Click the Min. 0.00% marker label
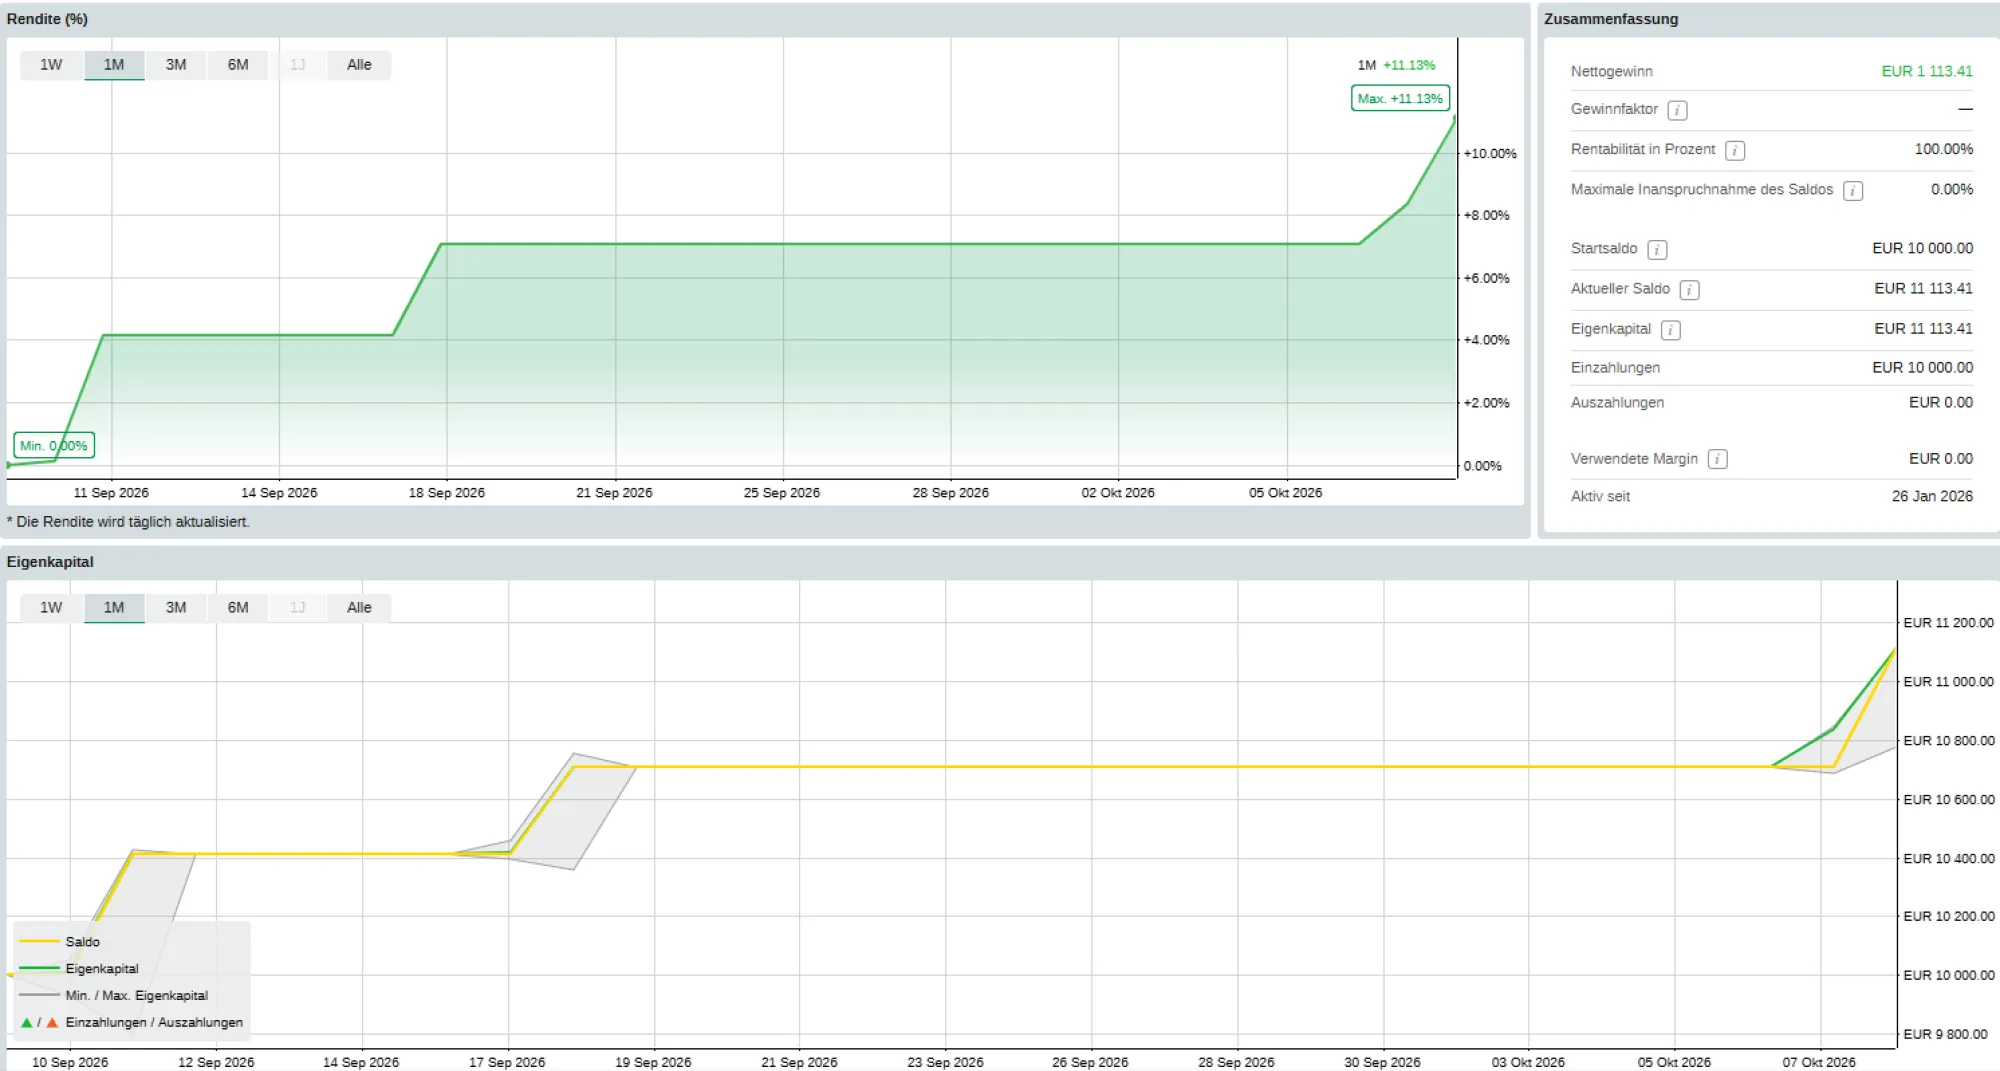 (54, 446)
